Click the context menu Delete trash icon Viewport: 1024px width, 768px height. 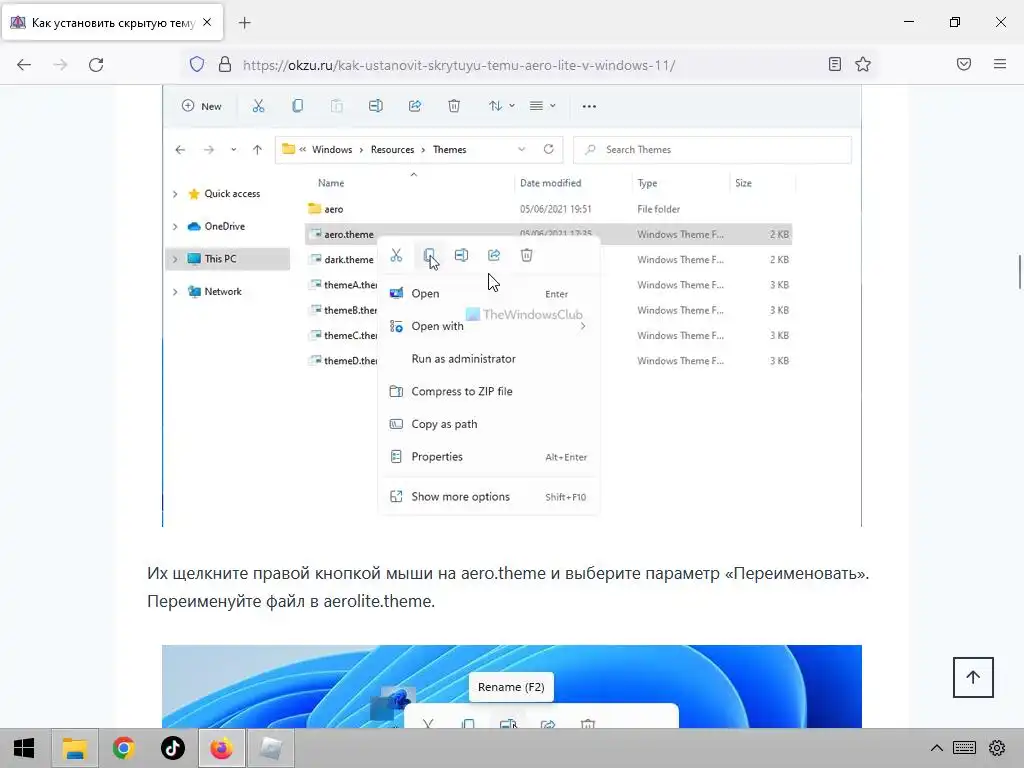[526, 255]
